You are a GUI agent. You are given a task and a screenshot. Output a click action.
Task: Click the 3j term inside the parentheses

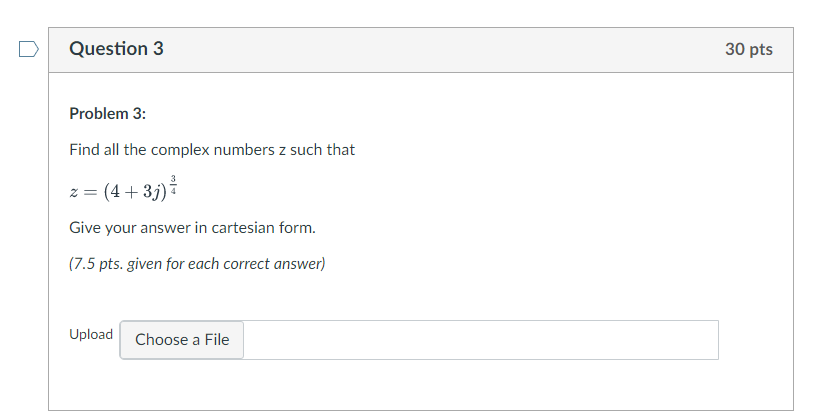(150, 192)
